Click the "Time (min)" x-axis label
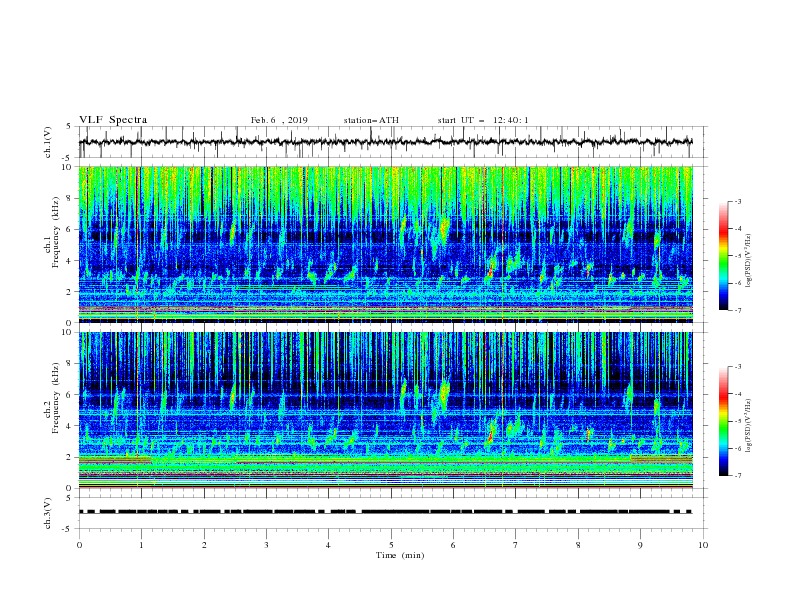Screen dimensions: 792x612 [x=400, y=555]
